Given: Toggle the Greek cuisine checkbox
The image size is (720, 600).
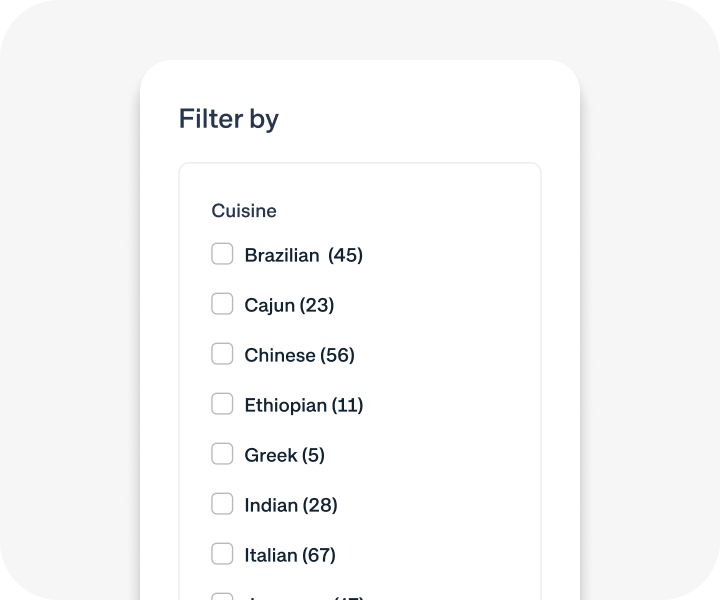Looking at the screenshot, I should (222, 454).
